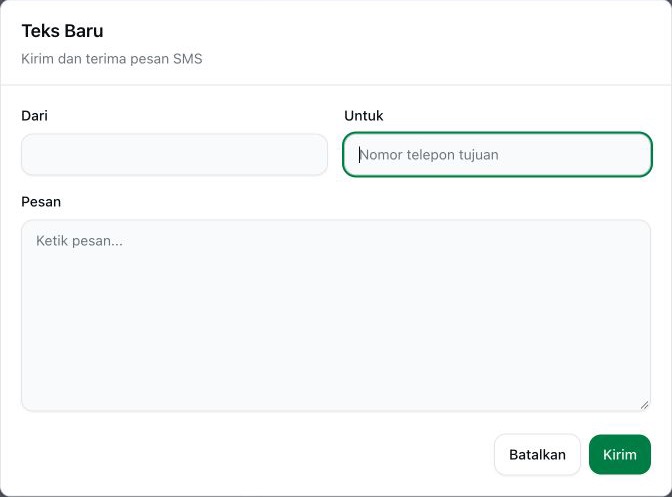
Task: Click the 'Pesan' label
Action: (41, 202)
